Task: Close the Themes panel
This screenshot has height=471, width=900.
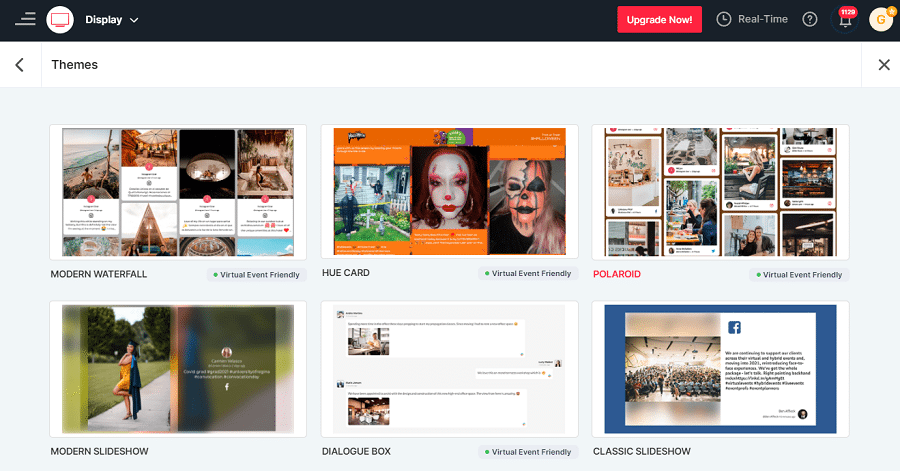Action: [x=883, y=65]
